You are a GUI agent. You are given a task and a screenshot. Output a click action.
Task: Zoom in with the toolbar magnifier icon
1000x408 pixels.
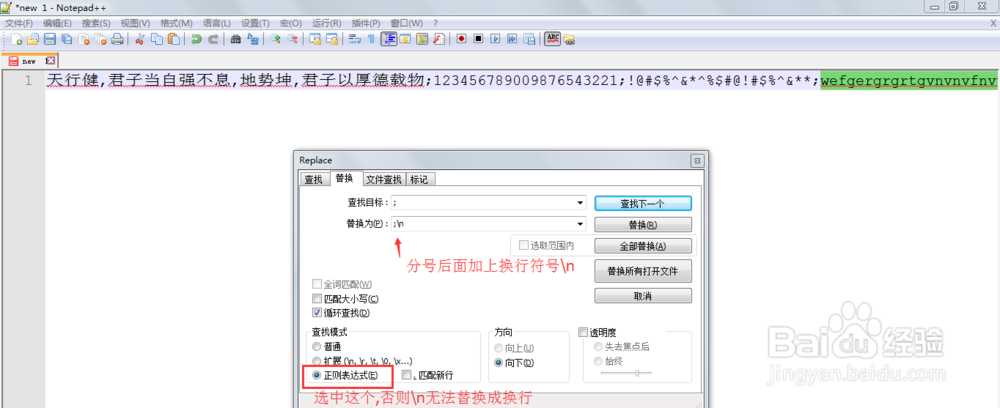[x=275, y=39]
